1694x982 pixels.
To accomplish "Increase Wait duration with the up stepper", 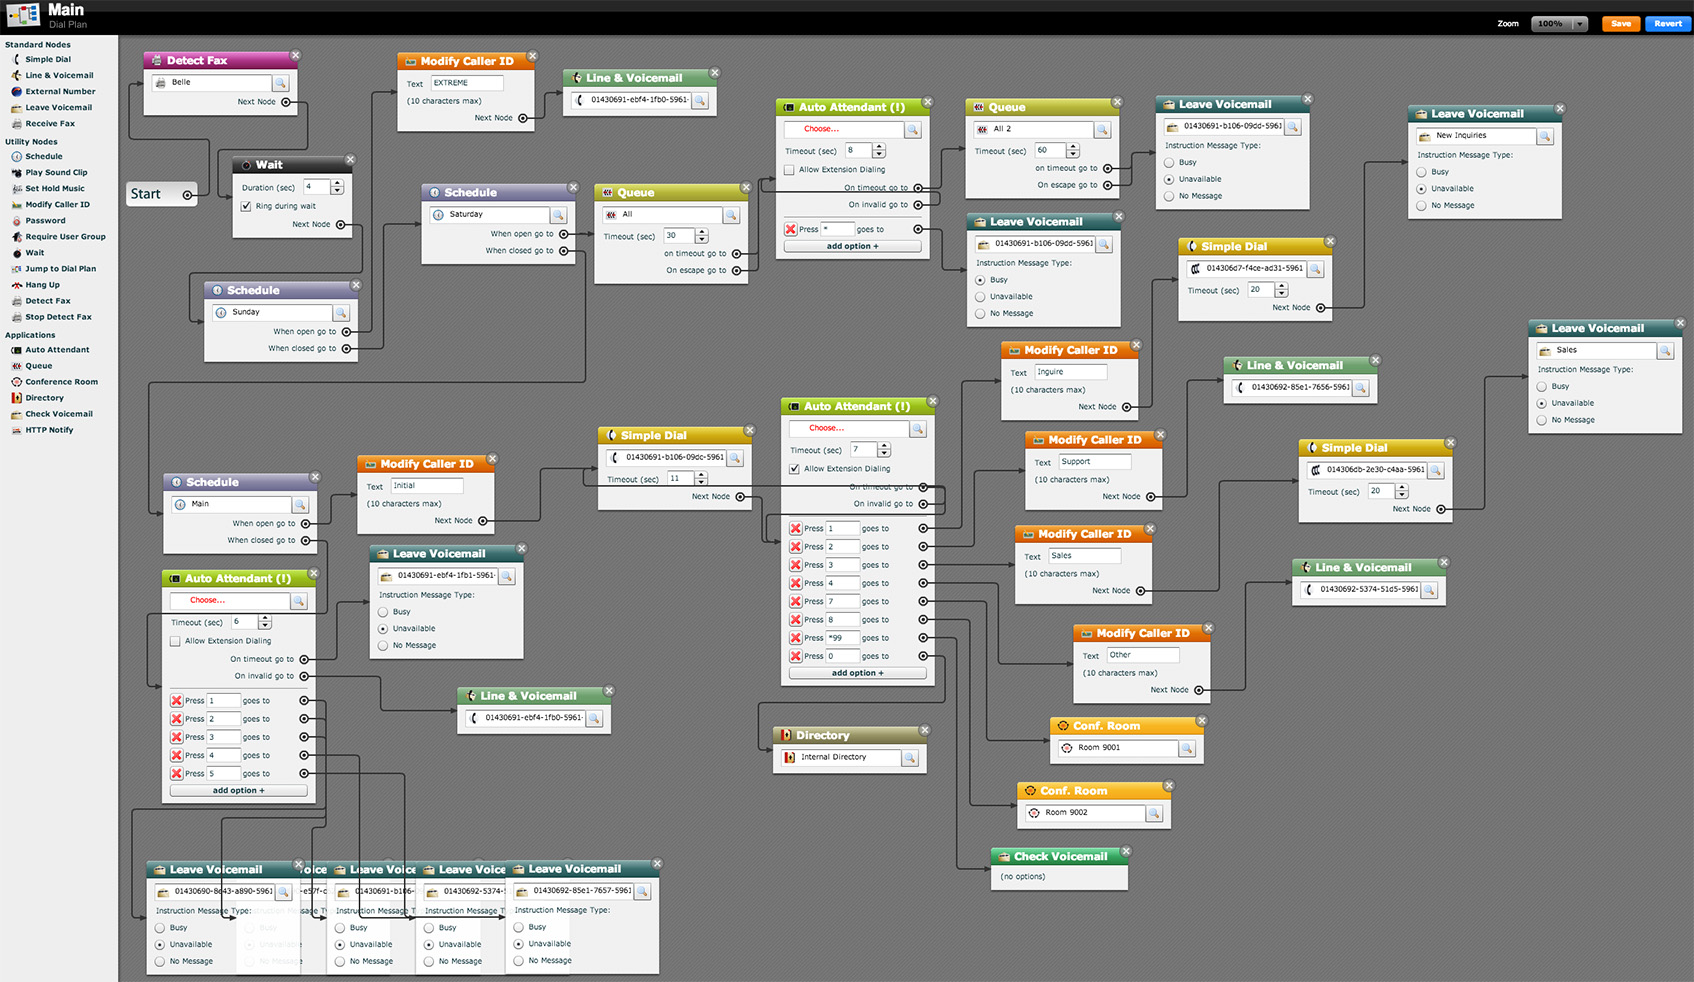I will pos(338,181).
